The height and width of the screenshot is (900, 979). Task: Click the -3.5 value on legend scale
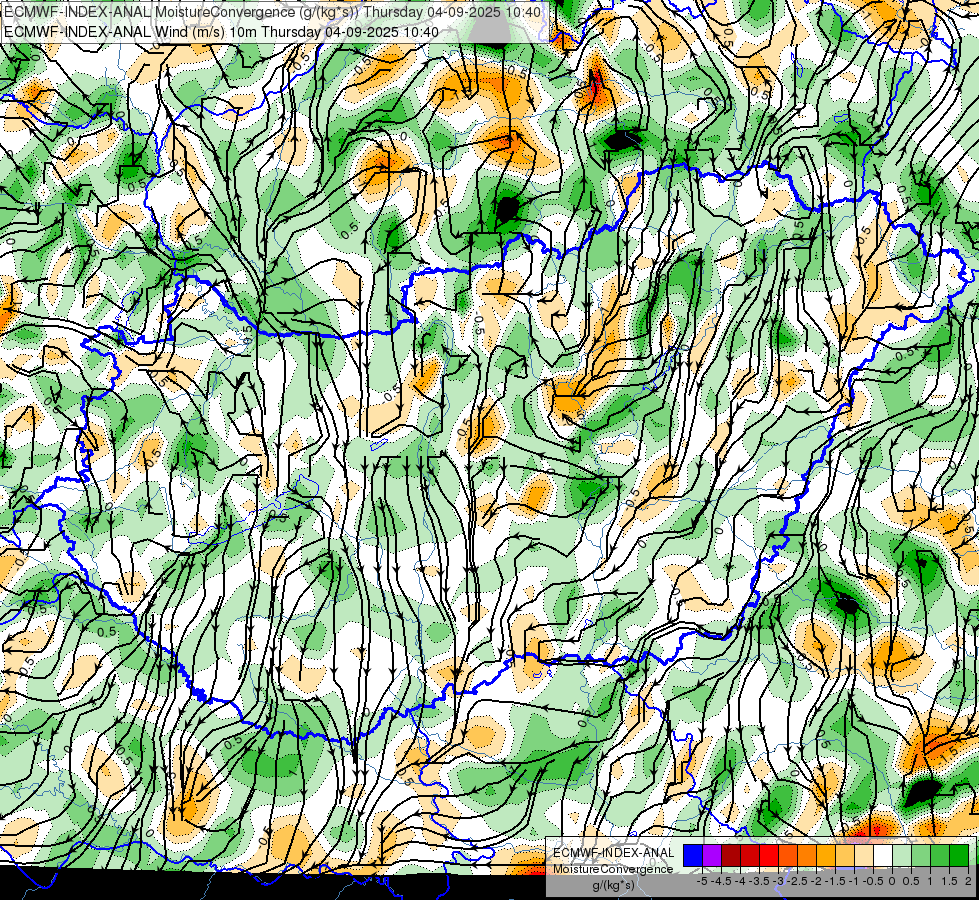pos(759,881)
